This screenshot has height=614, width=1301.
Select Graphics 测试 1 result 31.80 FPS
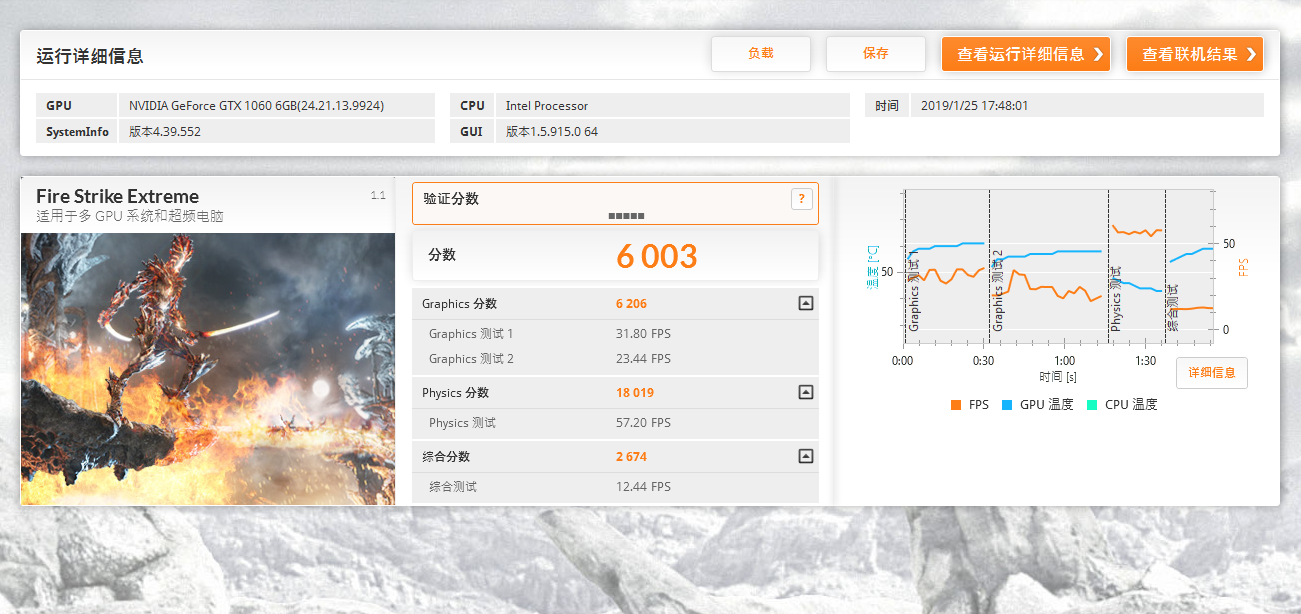(643, 334)
